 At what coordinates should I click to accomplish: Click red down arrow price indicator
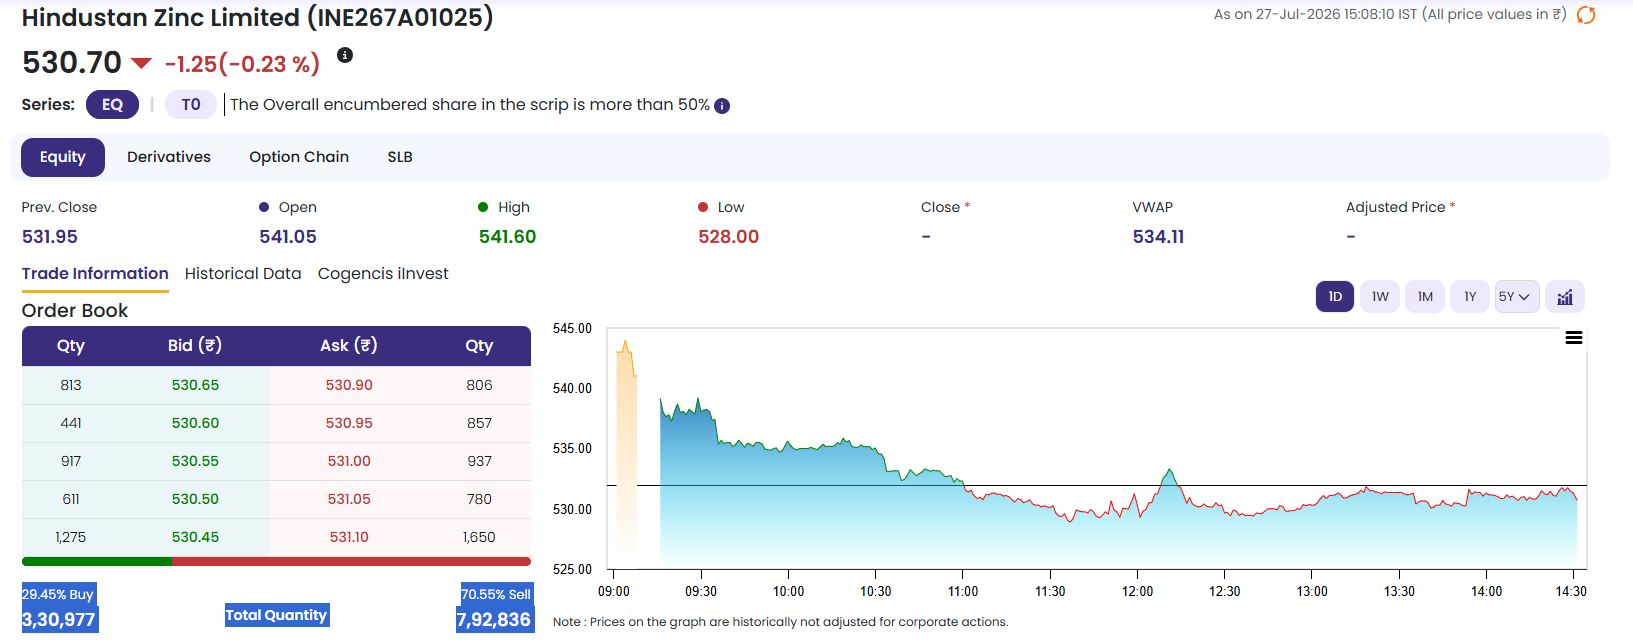[x=141, y=64]
